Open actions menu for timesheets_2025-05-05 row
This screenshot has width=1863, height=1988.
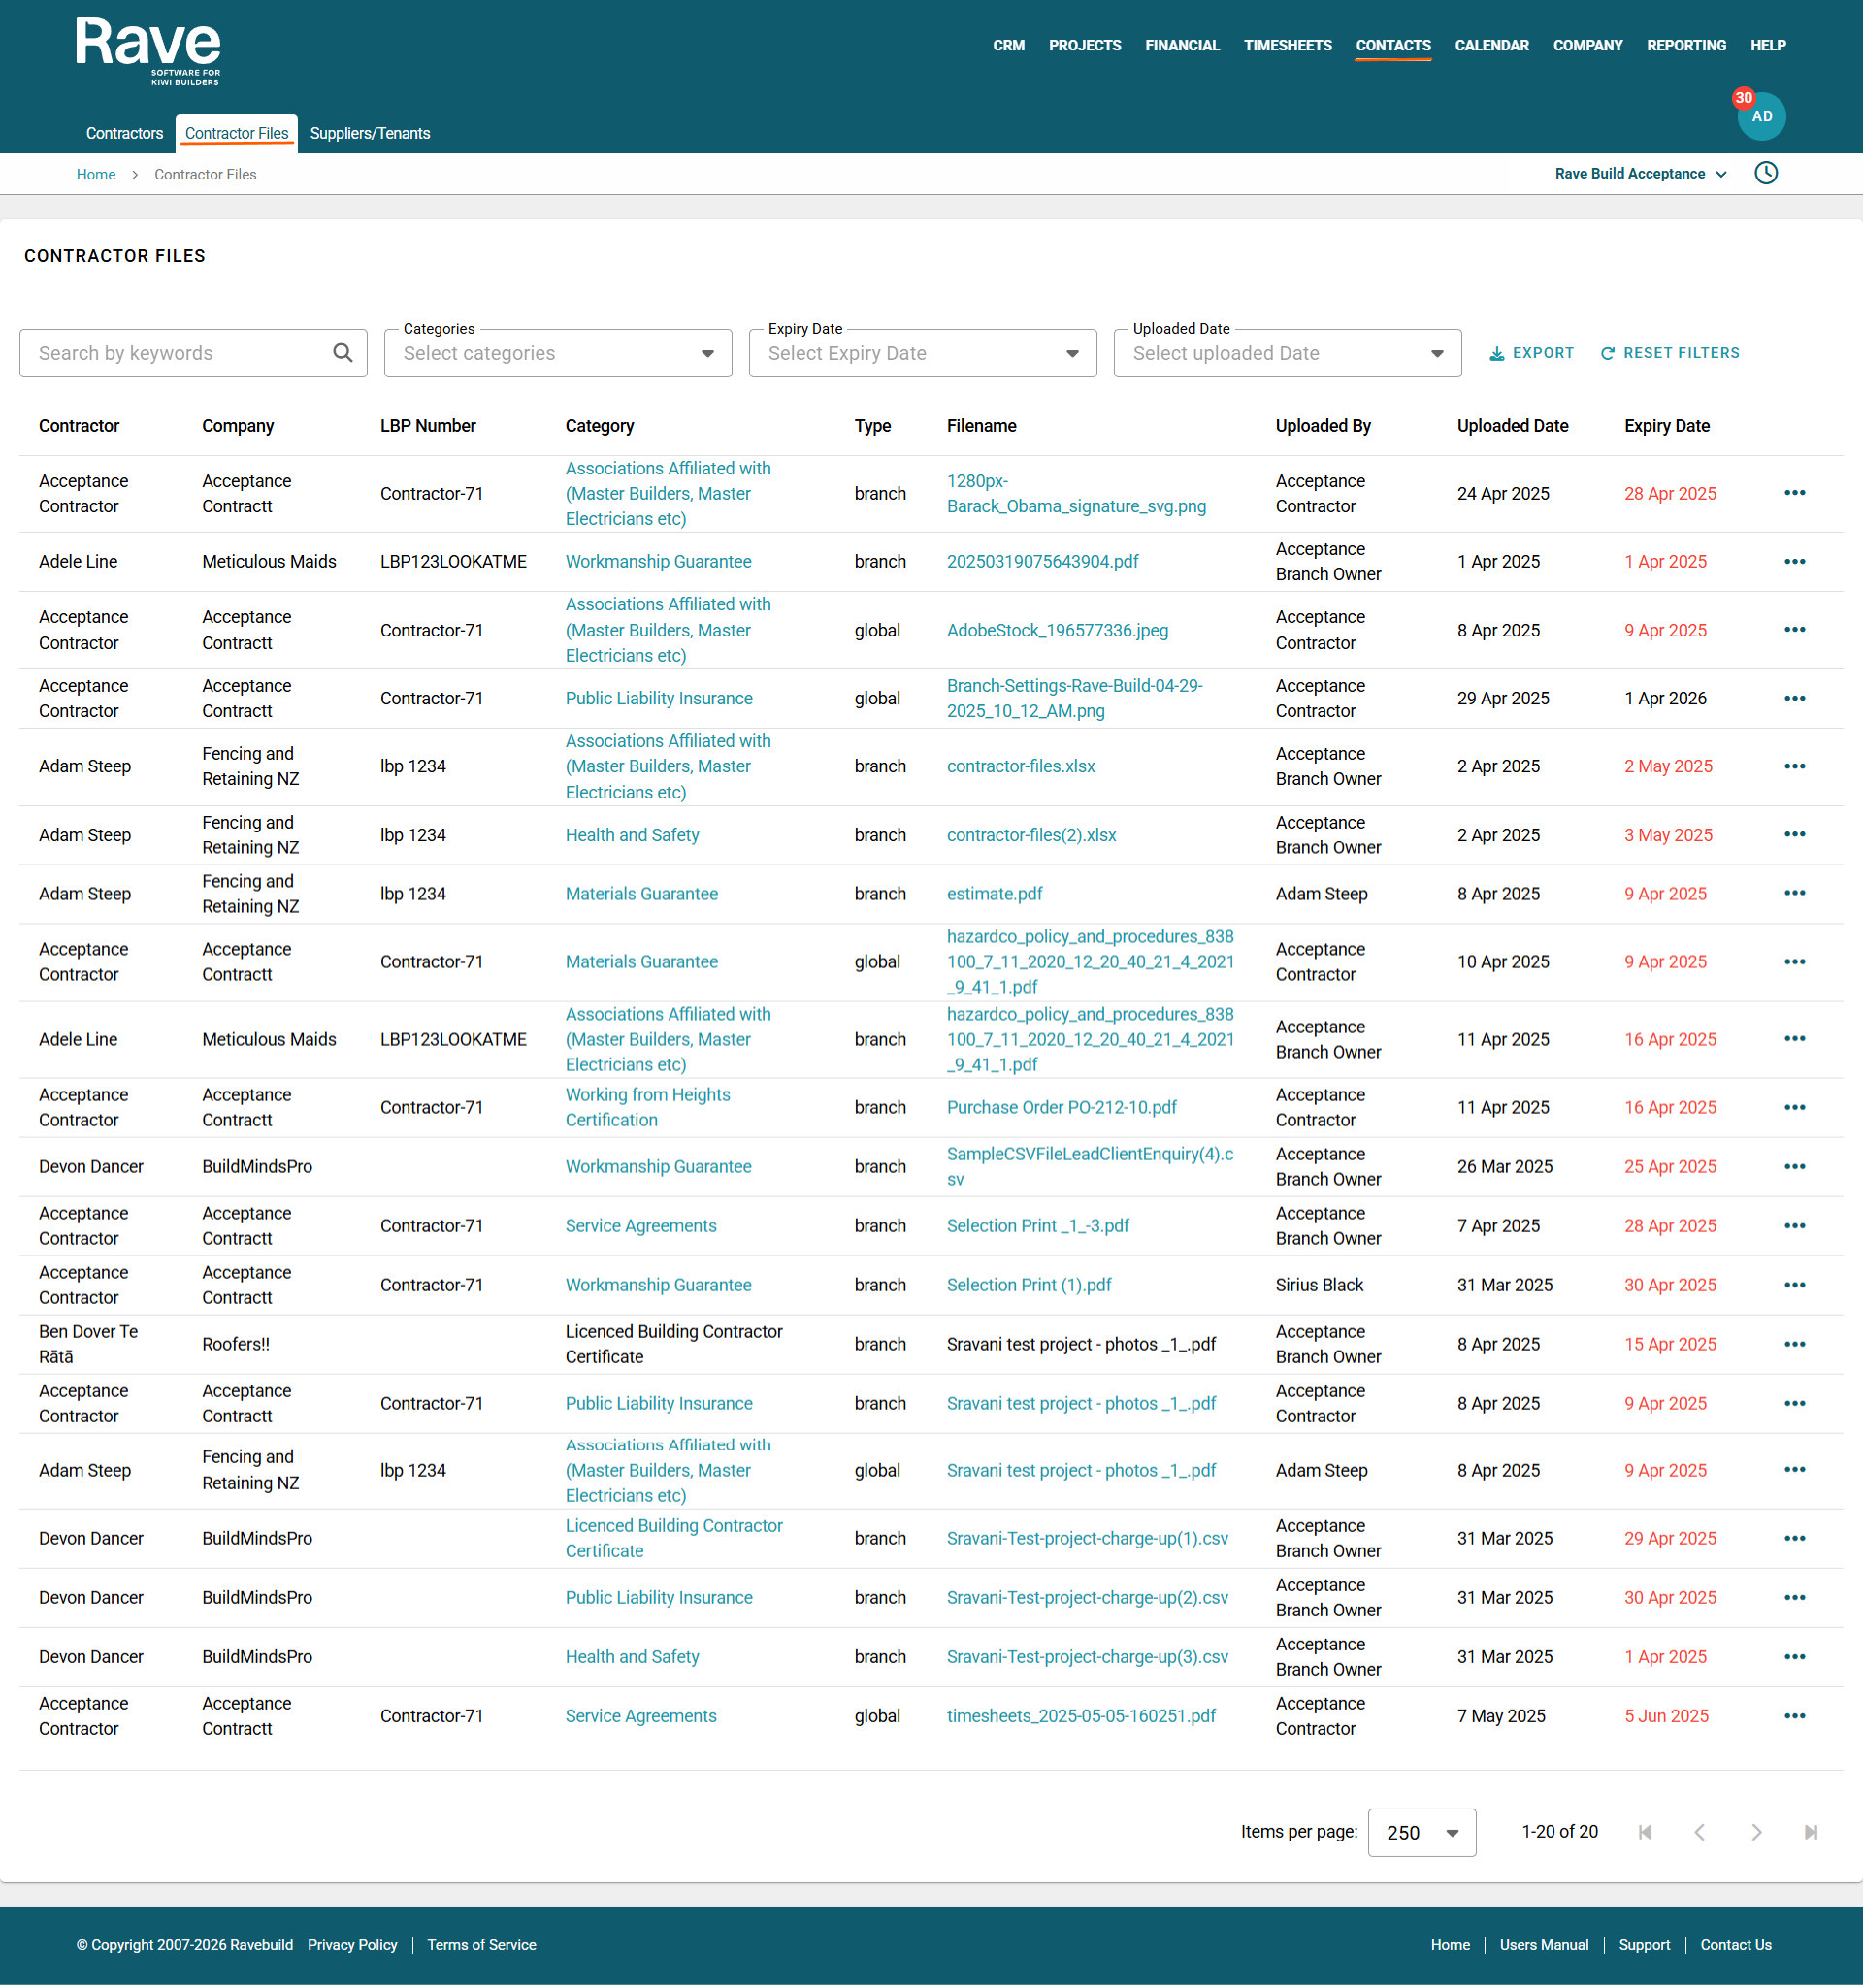point(1794,1716)
